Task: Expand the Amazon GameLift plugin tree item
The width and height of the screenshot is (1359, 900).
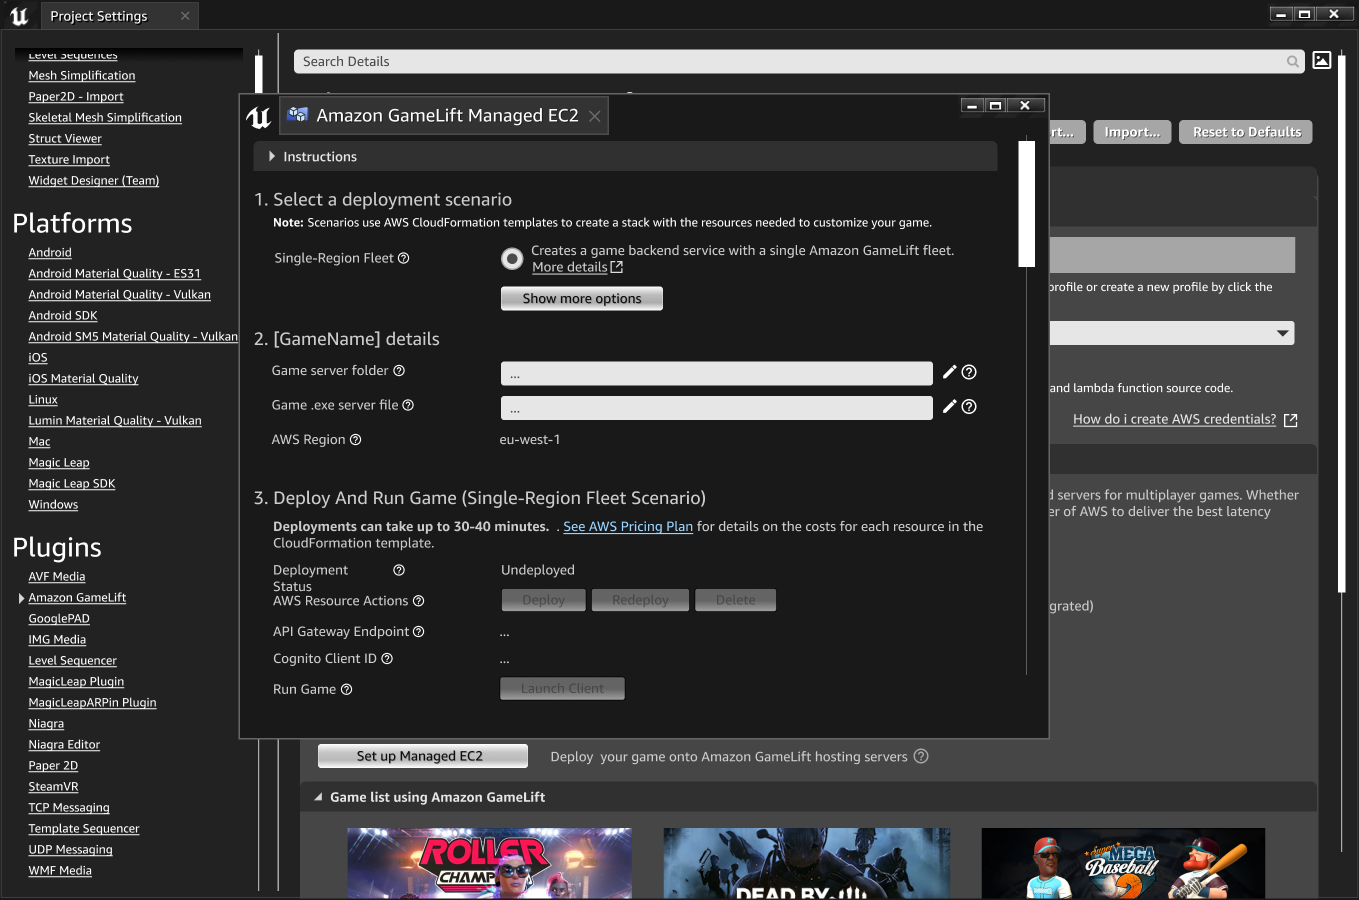Action: (x=22, y=598)
